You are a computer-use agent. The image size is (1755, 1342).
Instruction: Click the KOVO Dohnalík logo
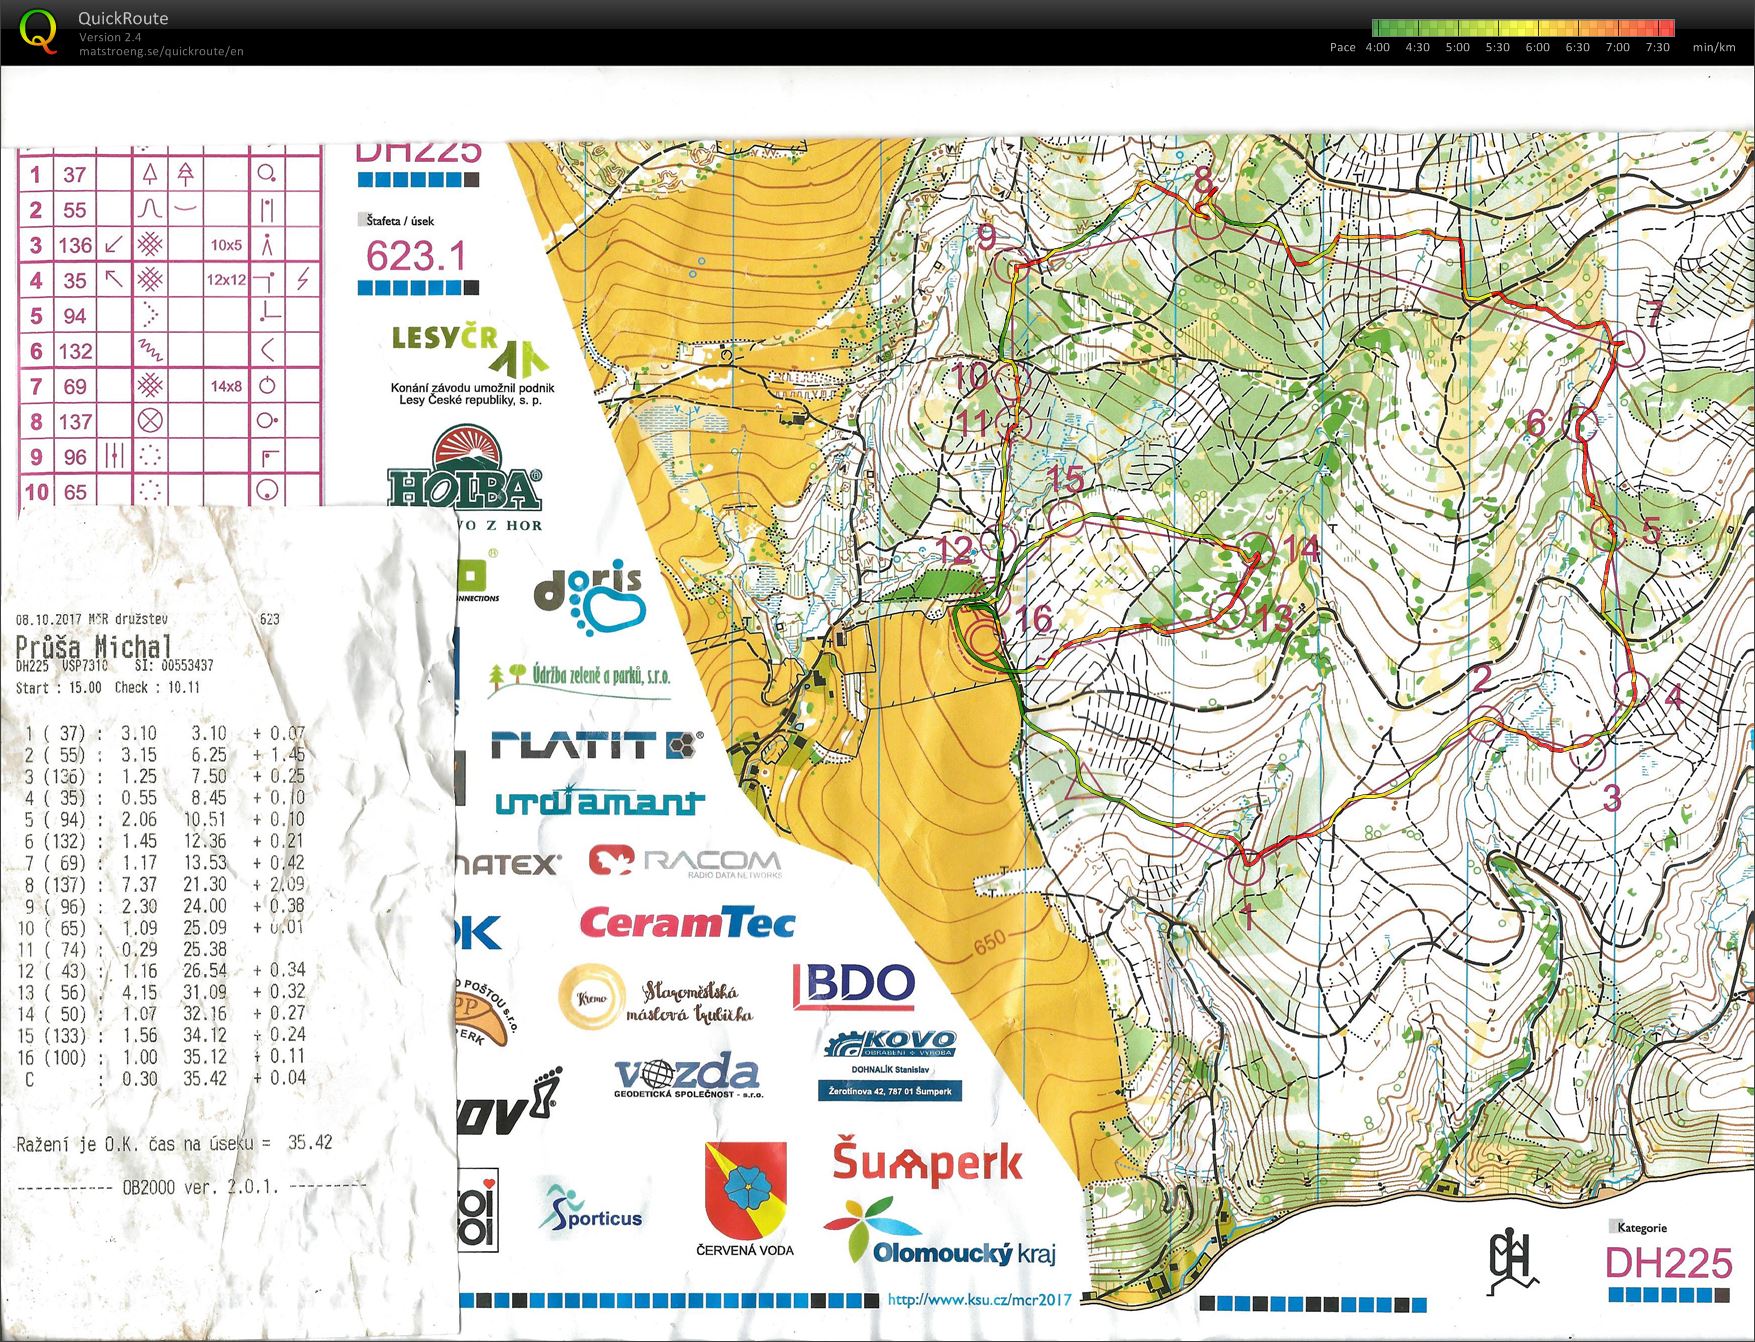889,1066
